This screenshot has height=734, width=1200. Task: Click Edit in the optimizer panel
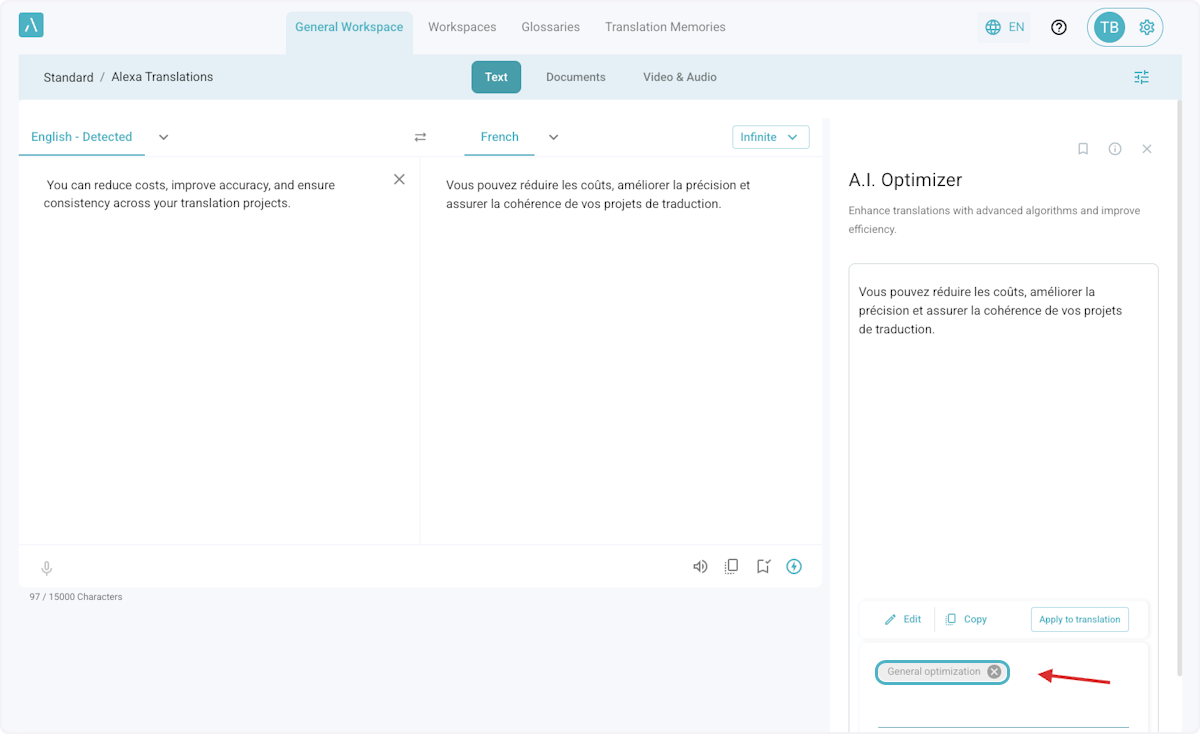point(903,619)
